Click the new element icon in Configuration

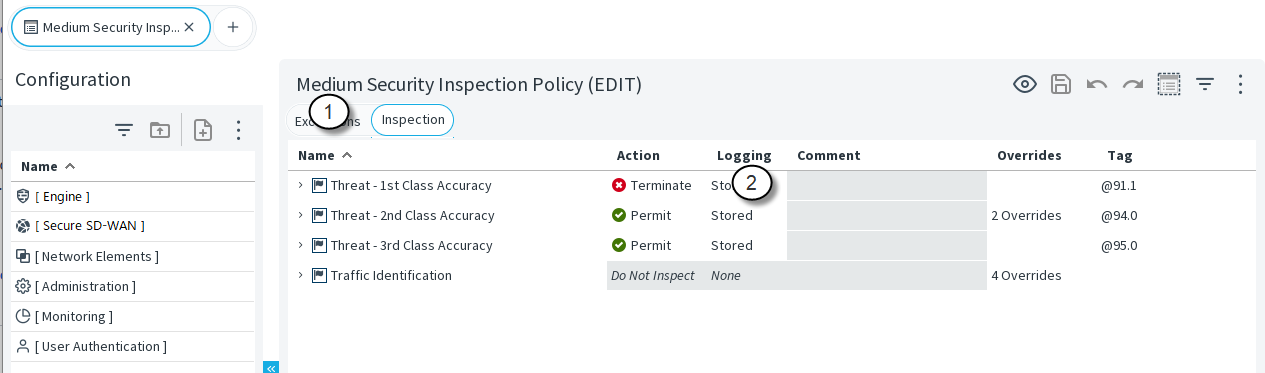203,130
